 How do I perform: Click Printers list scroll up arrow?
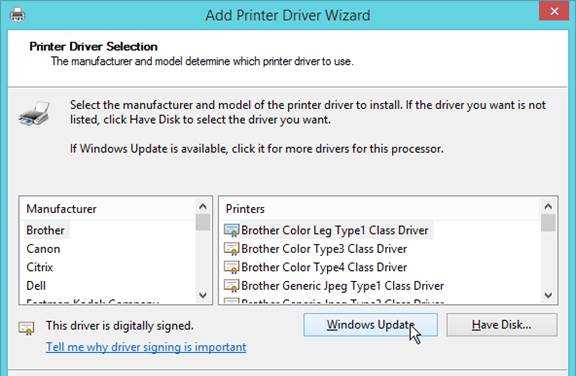pos(548,206)
